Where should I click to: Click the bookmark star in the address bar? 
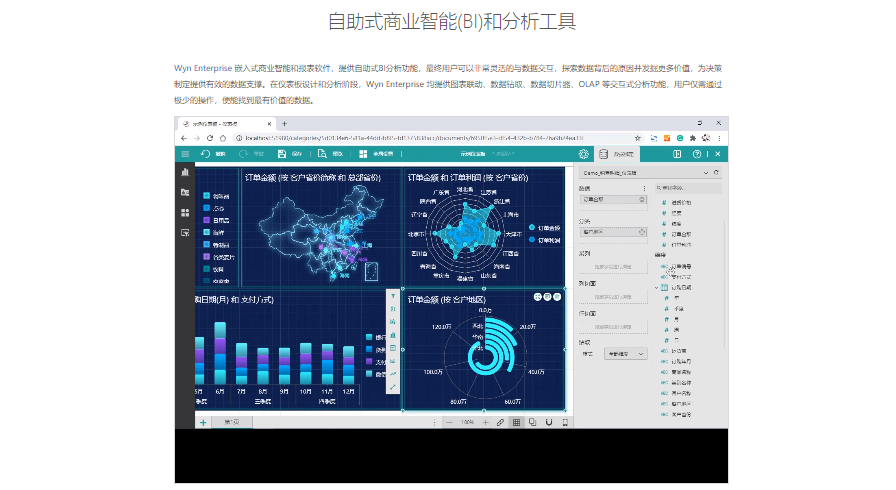click(x=638, y=138)
